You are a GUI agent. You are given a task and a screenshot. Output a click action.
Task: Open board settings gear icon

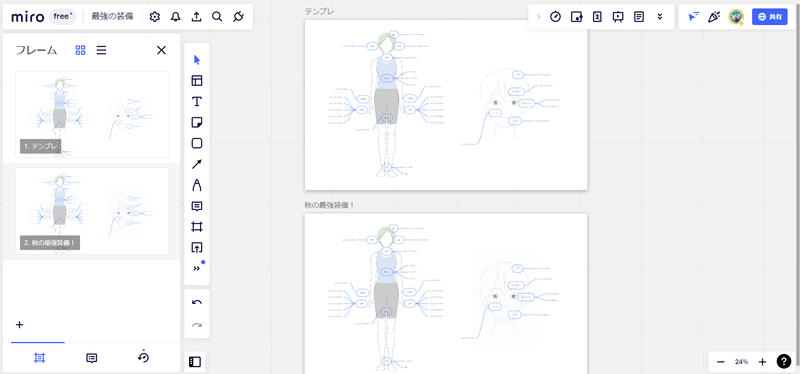pyautogui.click(x=155, y=17)
